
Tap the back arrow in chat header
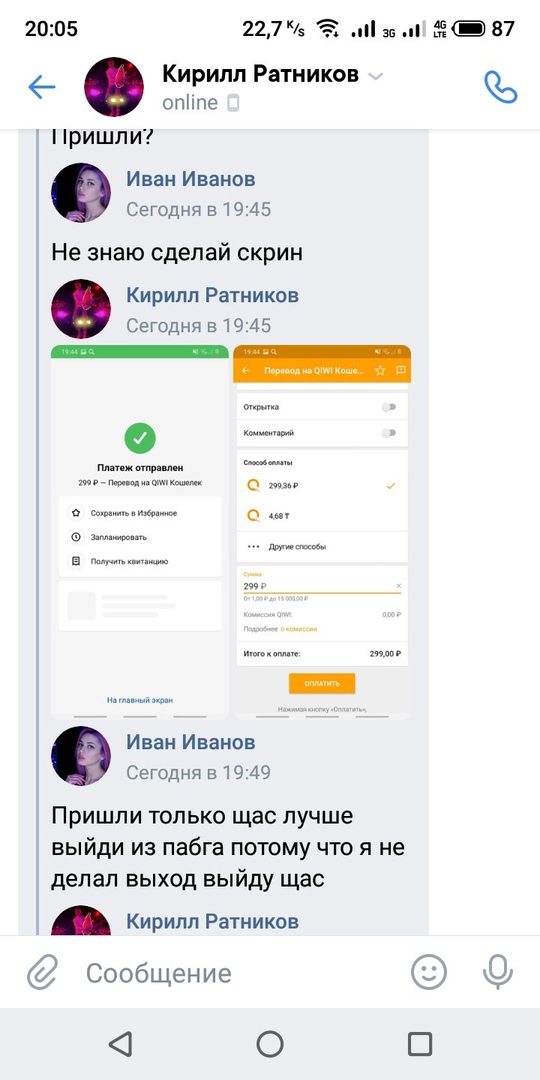tap(41, 87)
